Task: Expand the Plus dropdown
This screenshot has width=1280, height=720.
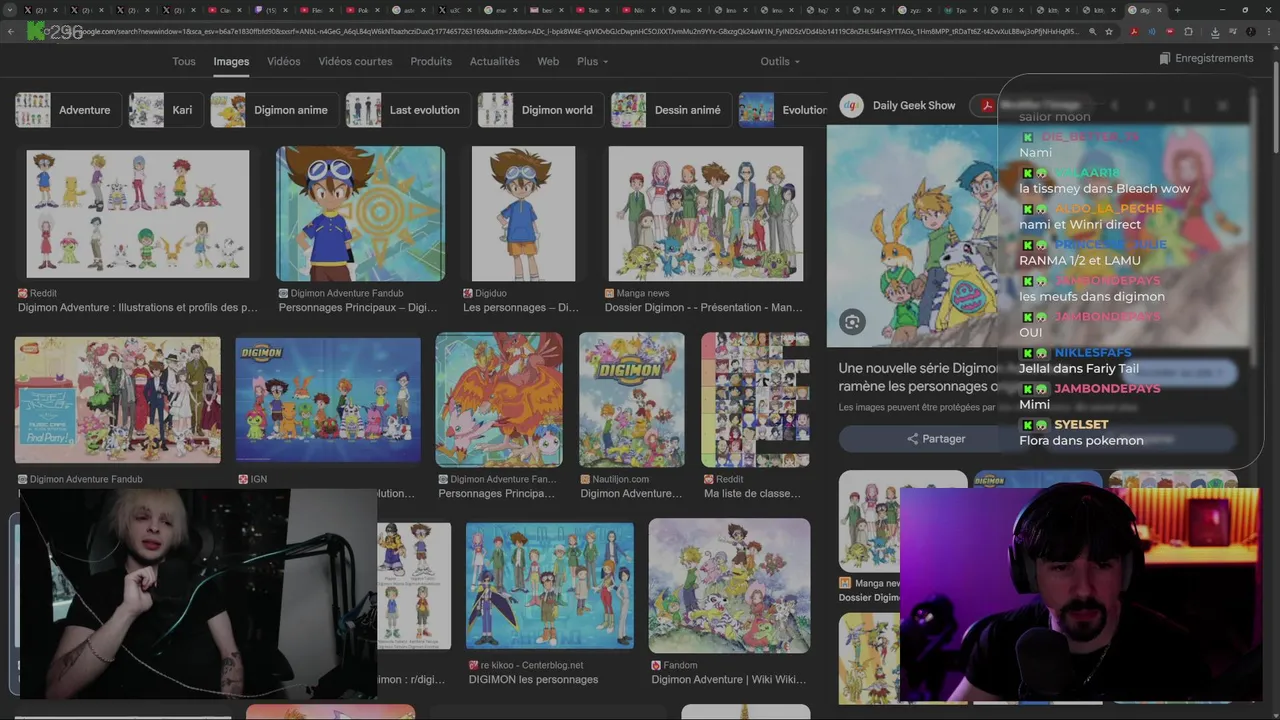Action: (x=592, y=61)
